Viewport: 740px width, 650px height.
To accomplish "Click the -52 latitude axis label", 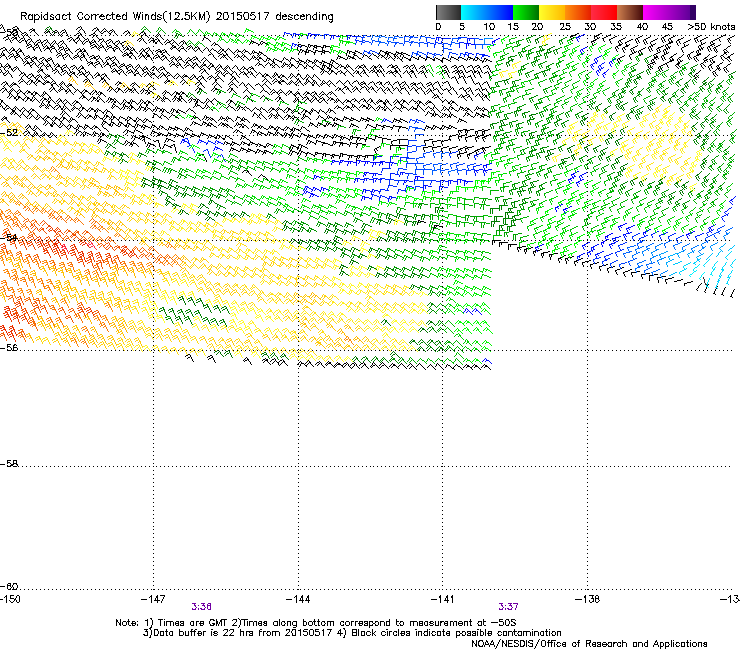I will point(9,133).
